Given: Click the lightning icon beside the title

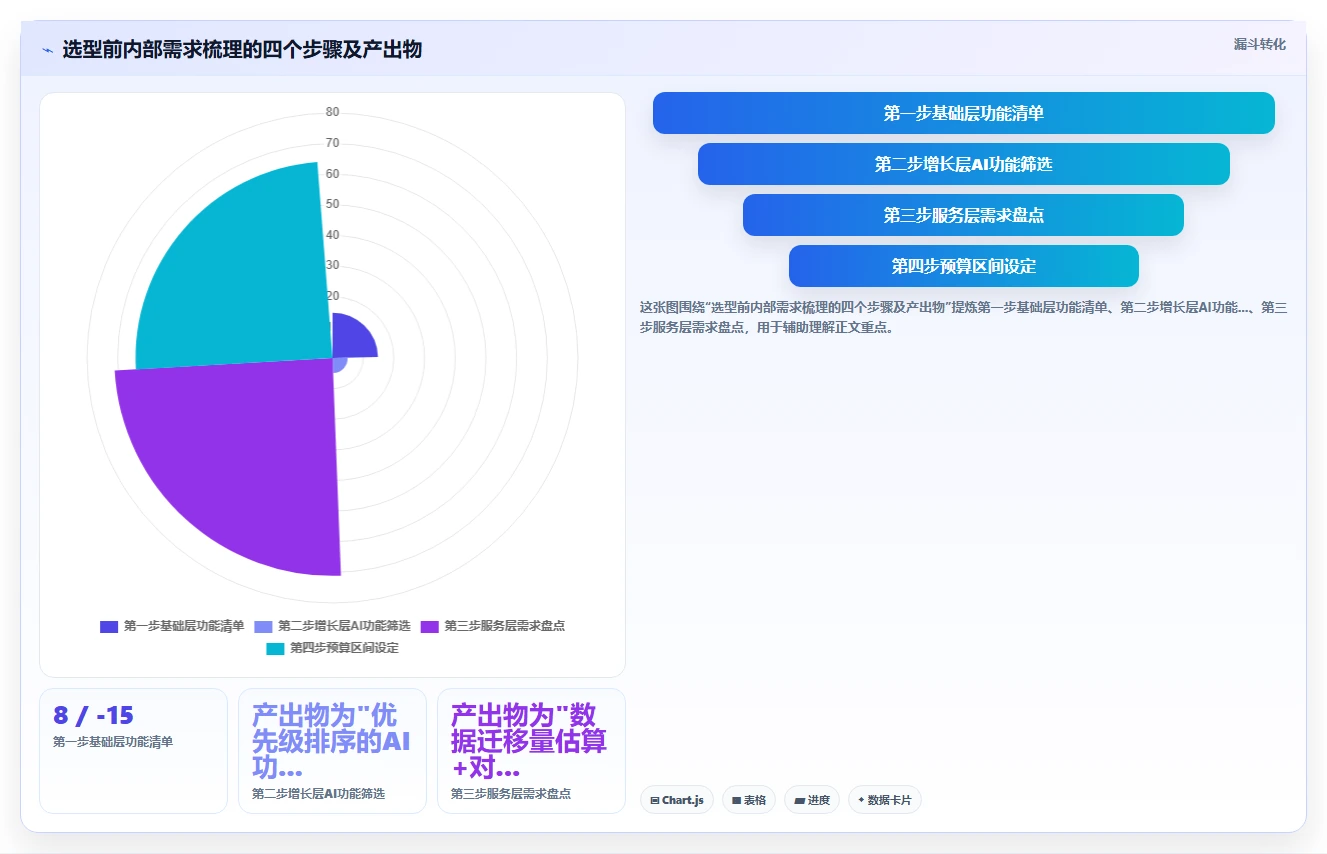Looking at the screenshot, I should click(x=47, y=50).
